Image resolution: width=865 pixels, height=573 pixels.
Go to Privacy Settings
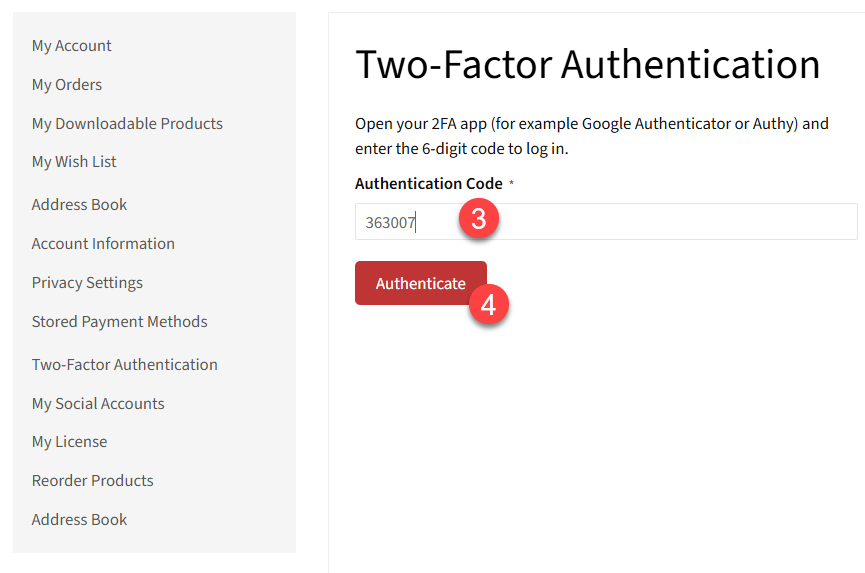87,283
